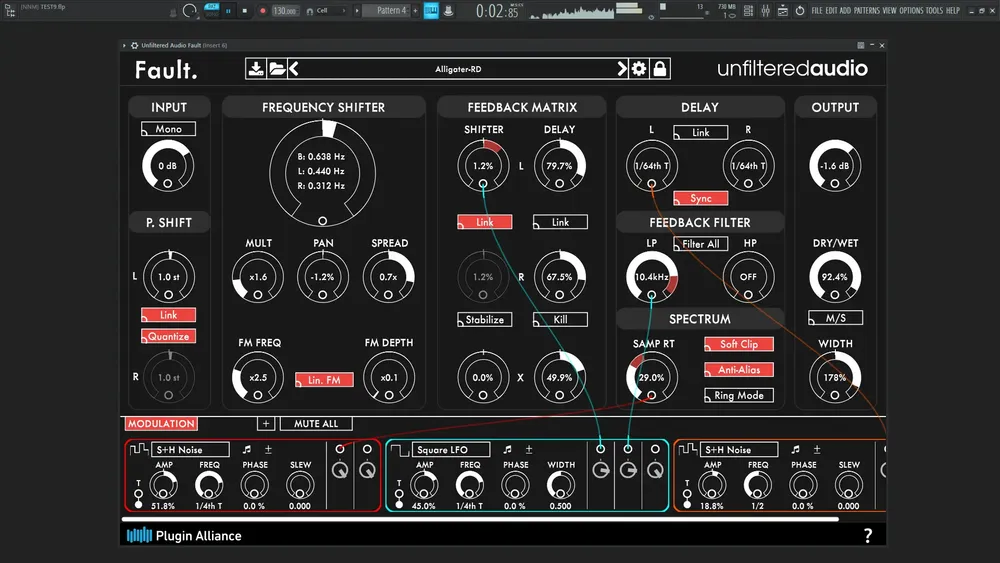Toggle Lin. FM mode

[x=324, y=380]
